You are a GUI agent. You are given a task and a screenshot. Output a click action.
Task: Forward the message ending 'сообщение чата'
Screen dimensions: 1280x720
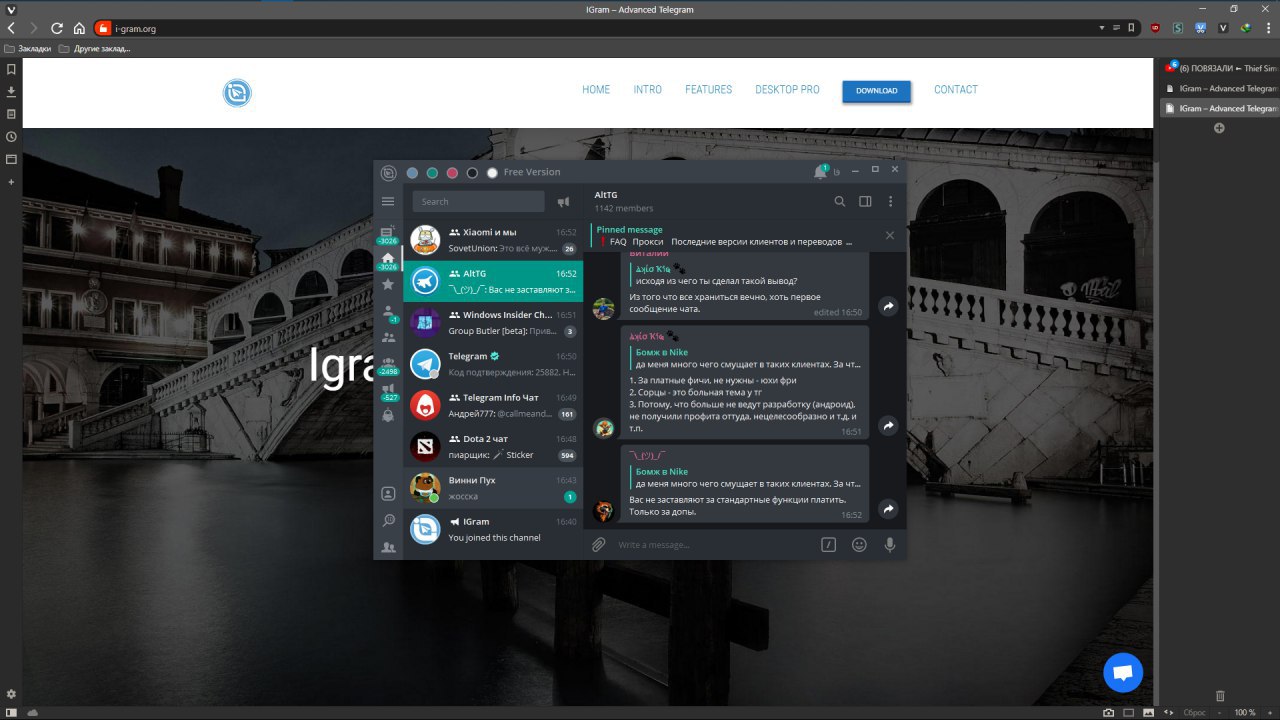pyautogui.click(x=887, y=306)
